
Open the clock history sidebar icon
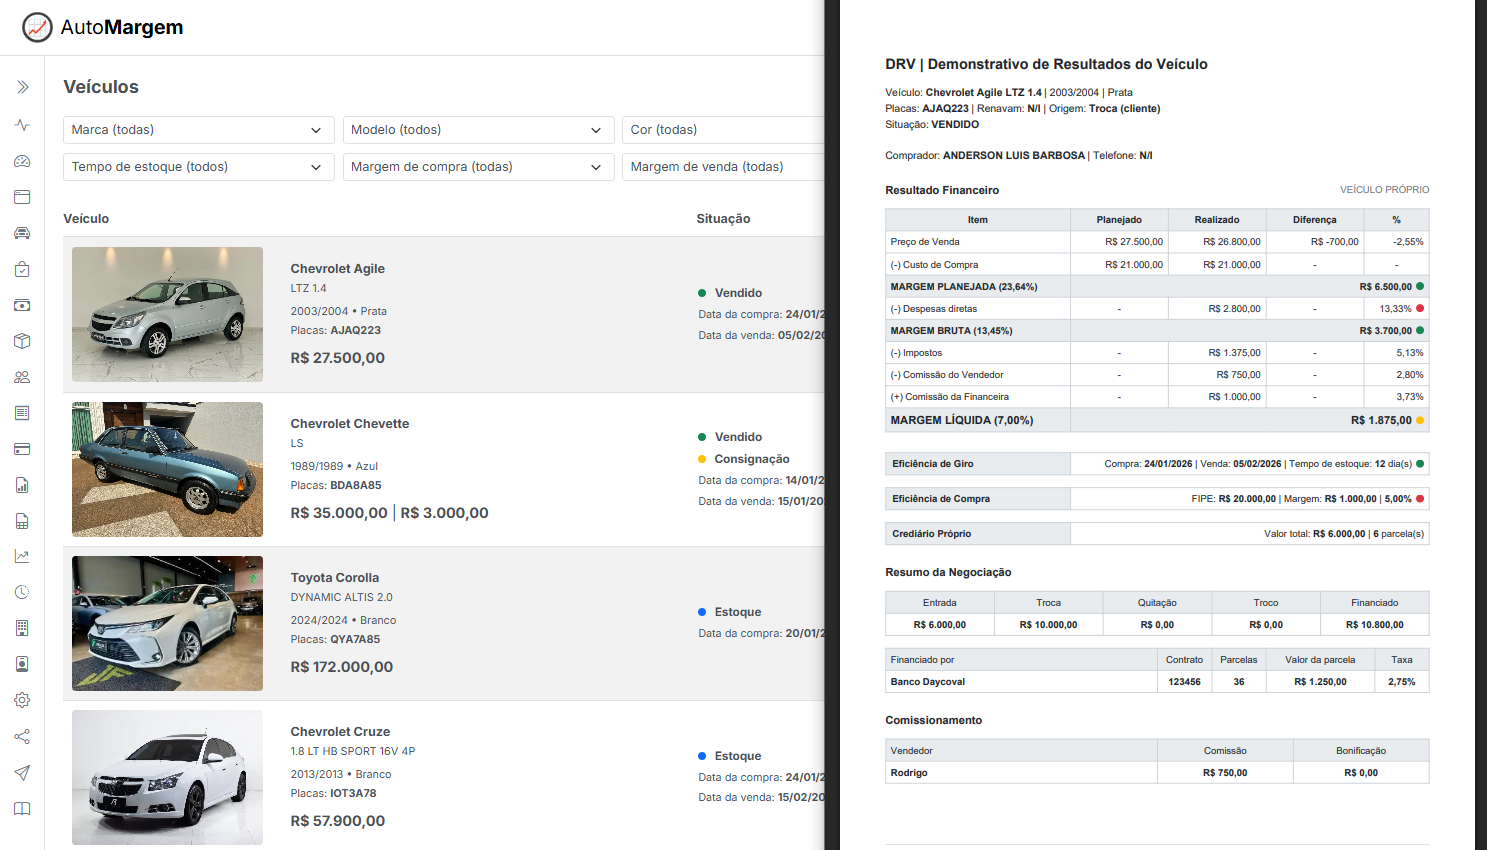[22, 592]
